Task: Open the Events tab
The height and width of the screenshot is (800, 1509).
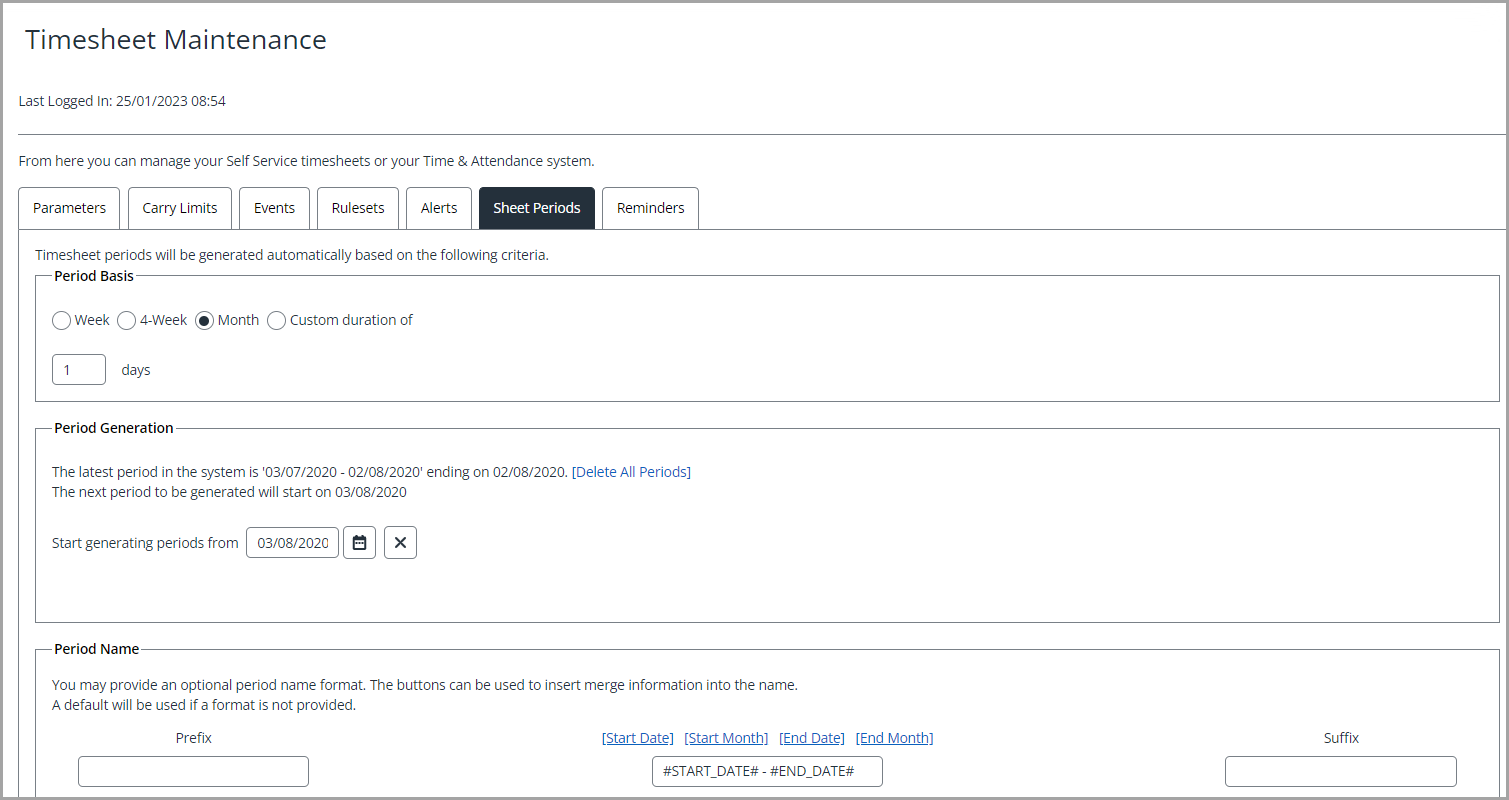Action: coord(274,207)
